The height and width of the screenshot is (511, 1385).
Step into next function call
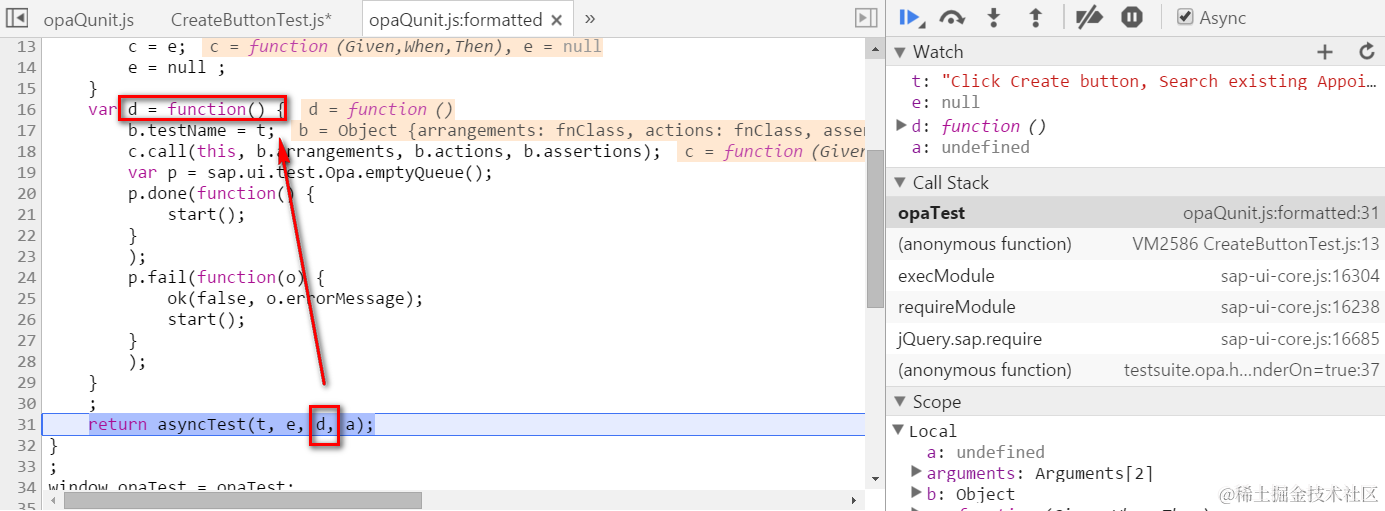[x=993, y=17]
